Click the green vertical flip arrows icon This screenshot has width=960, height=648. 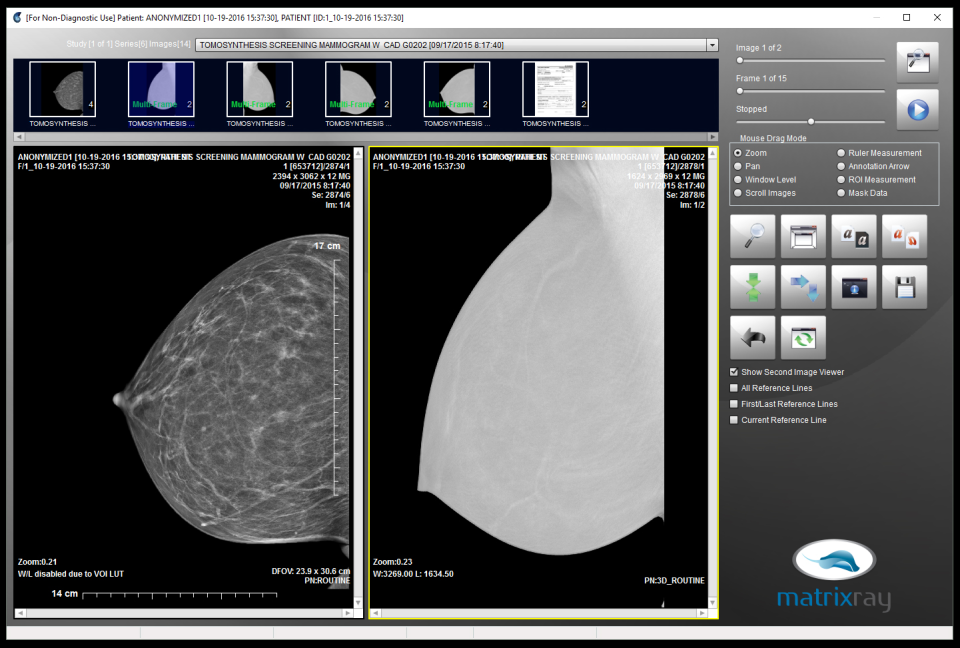752,287
